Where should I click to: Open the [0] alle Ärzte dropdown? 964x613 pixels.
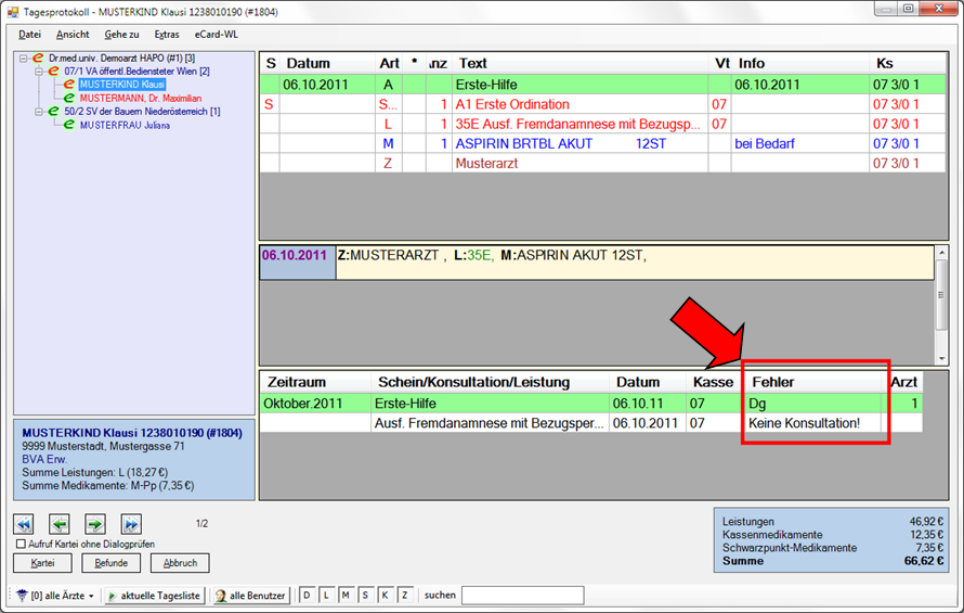[x=55, y=596]
